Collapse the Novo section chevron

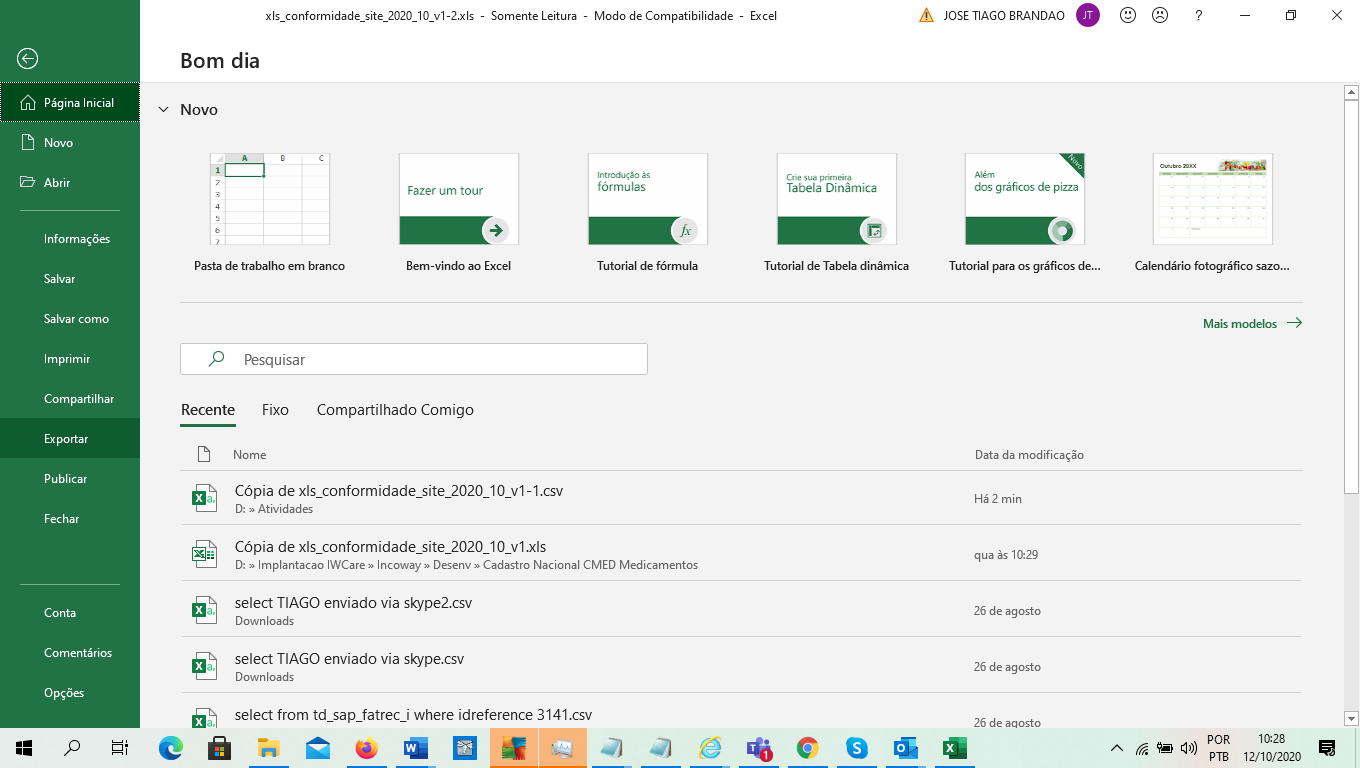point(164,110)
